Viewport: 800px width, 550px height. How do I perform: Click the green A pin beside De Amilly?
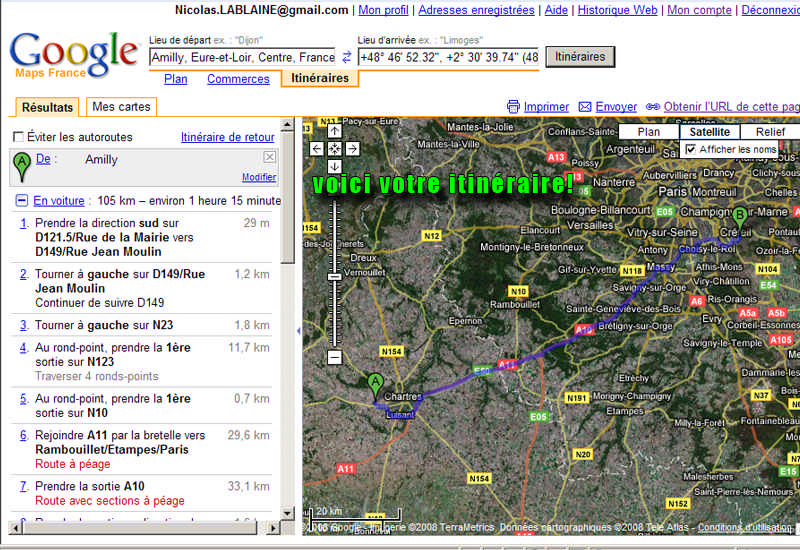pos(21,167)
